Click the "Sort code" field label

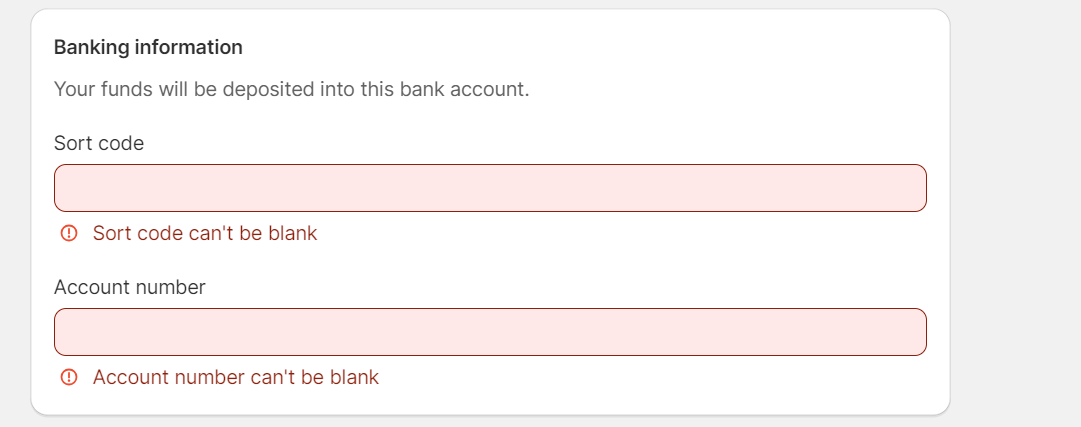pyautogui.click(x=99, y=143)
